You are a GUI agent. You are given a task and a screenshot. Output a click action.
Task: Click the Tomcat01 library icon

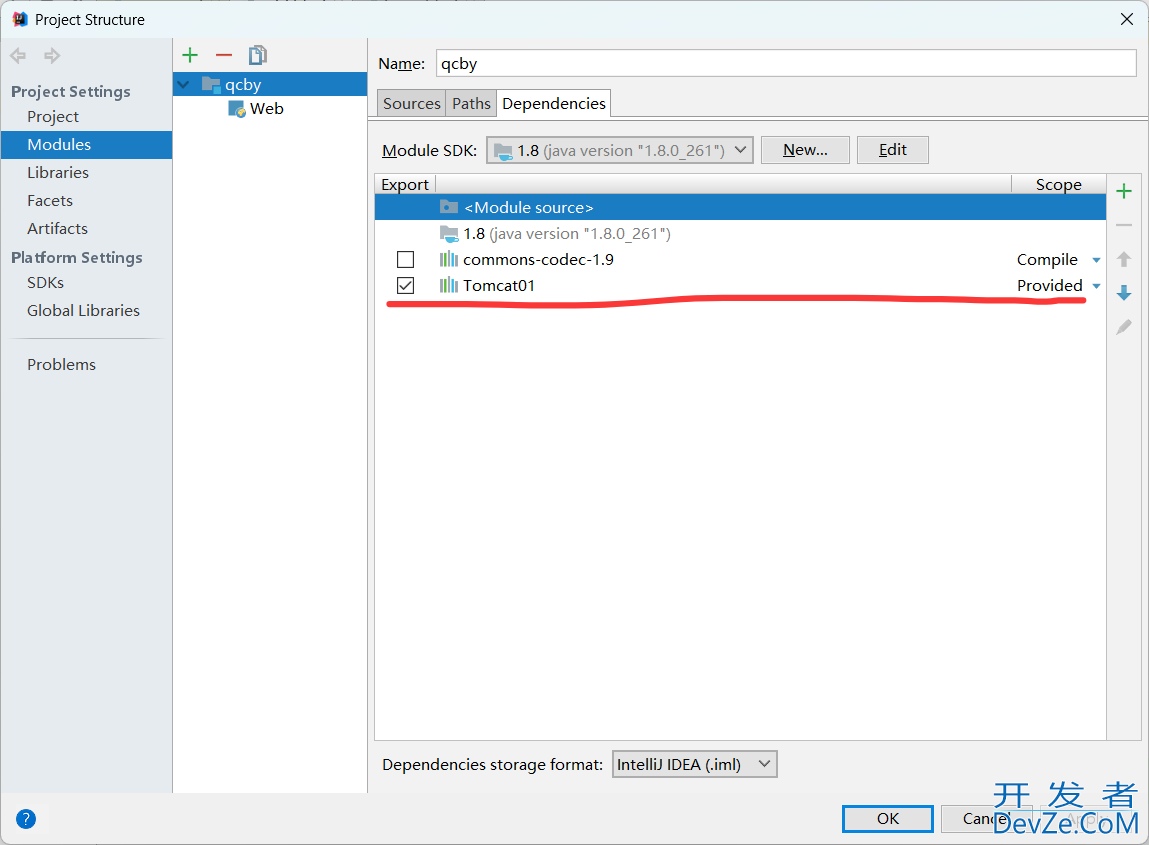pos(448,285)
